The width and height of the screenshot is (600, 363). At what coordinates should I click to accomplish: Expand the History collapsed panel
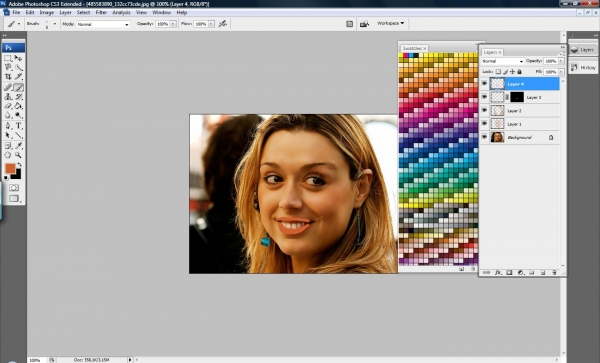pyautogui.click(x=583, y=68)
